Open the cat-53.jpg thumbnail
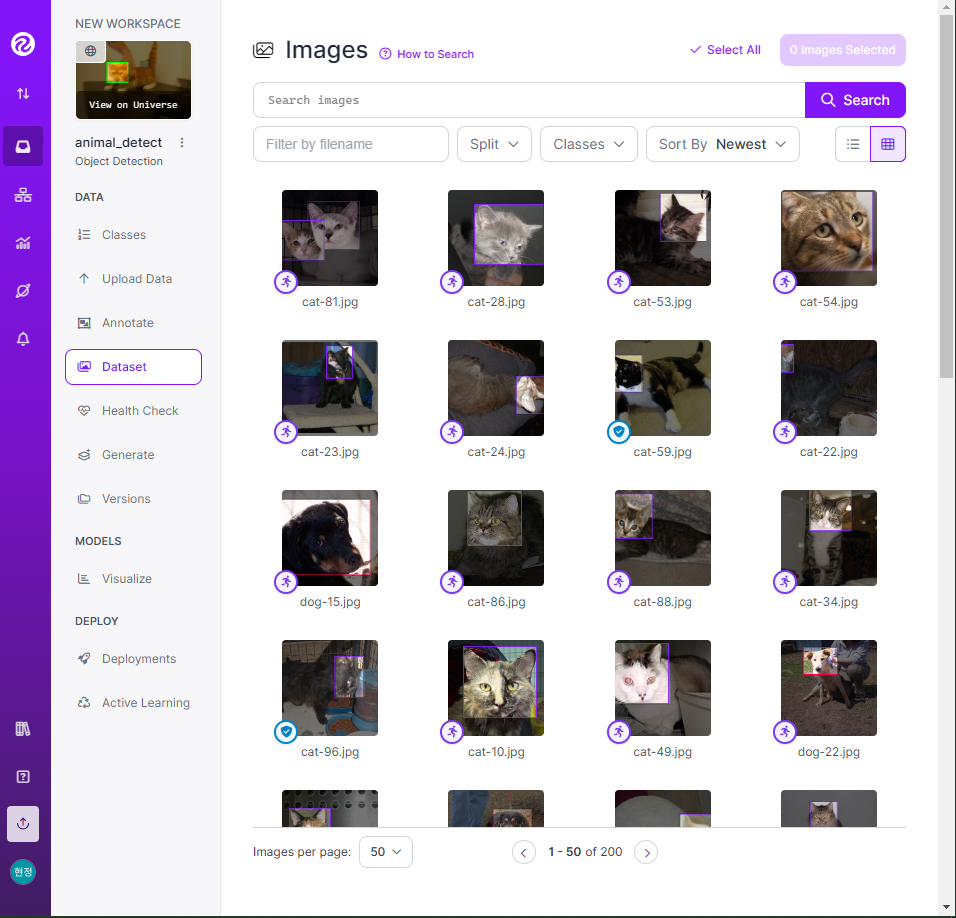956x918 pixels. (663, 238)
